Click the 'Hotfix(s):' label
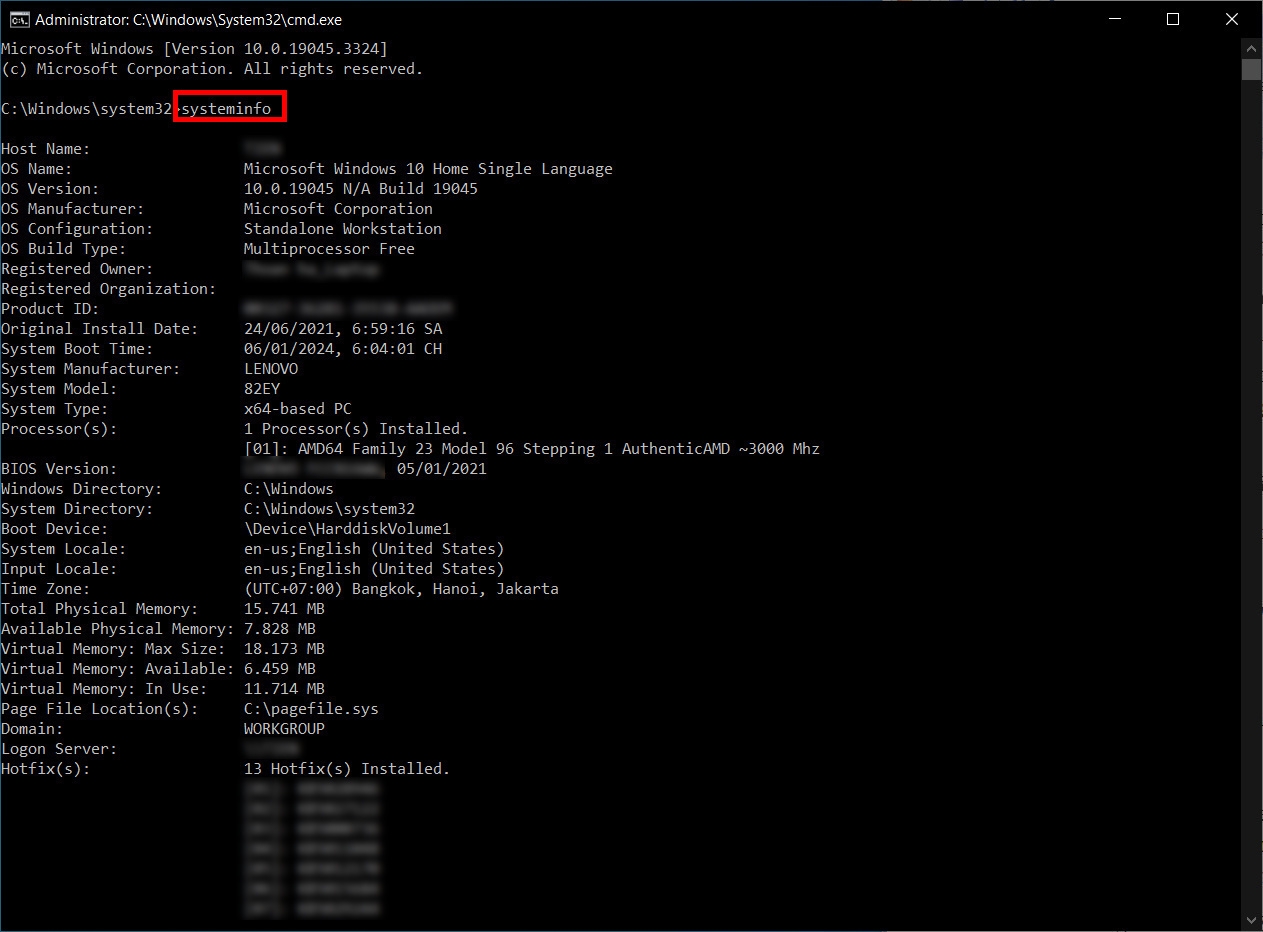1263x932 pixels. 46,769
